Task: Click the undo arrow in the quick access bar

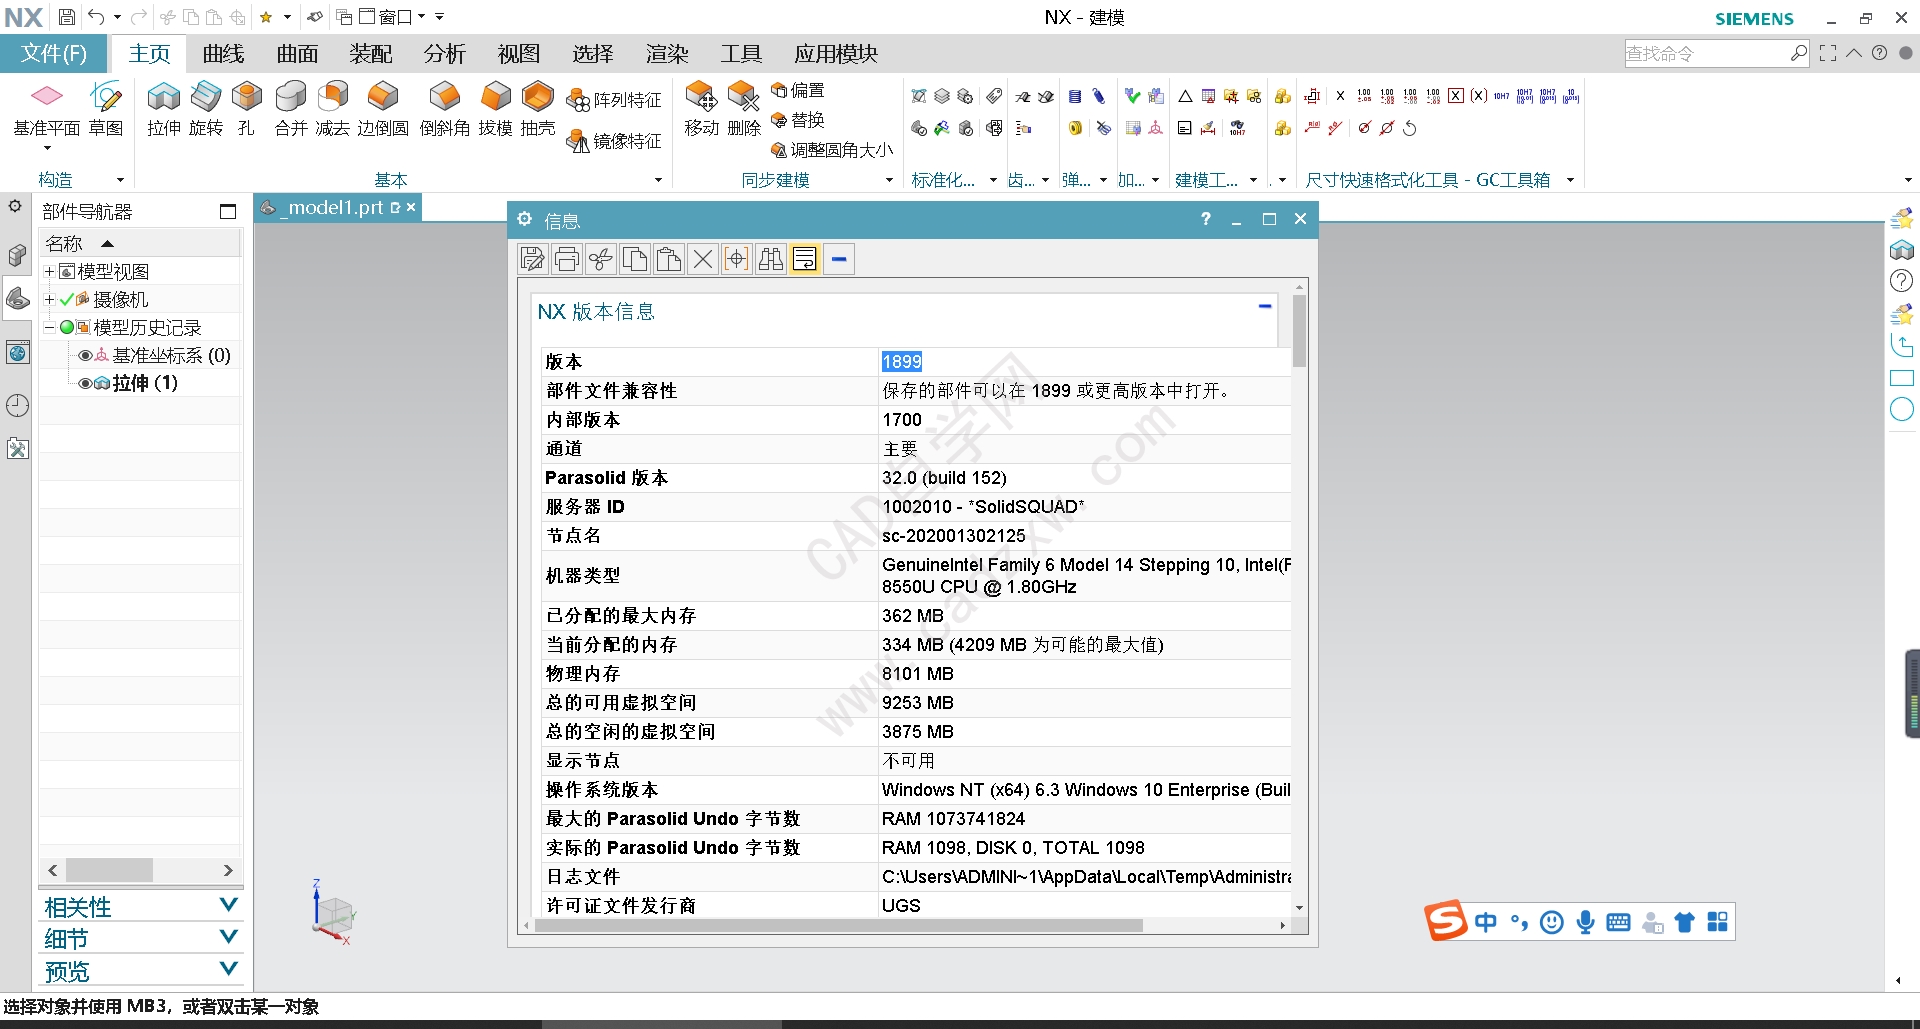Action: coord(96,17)
